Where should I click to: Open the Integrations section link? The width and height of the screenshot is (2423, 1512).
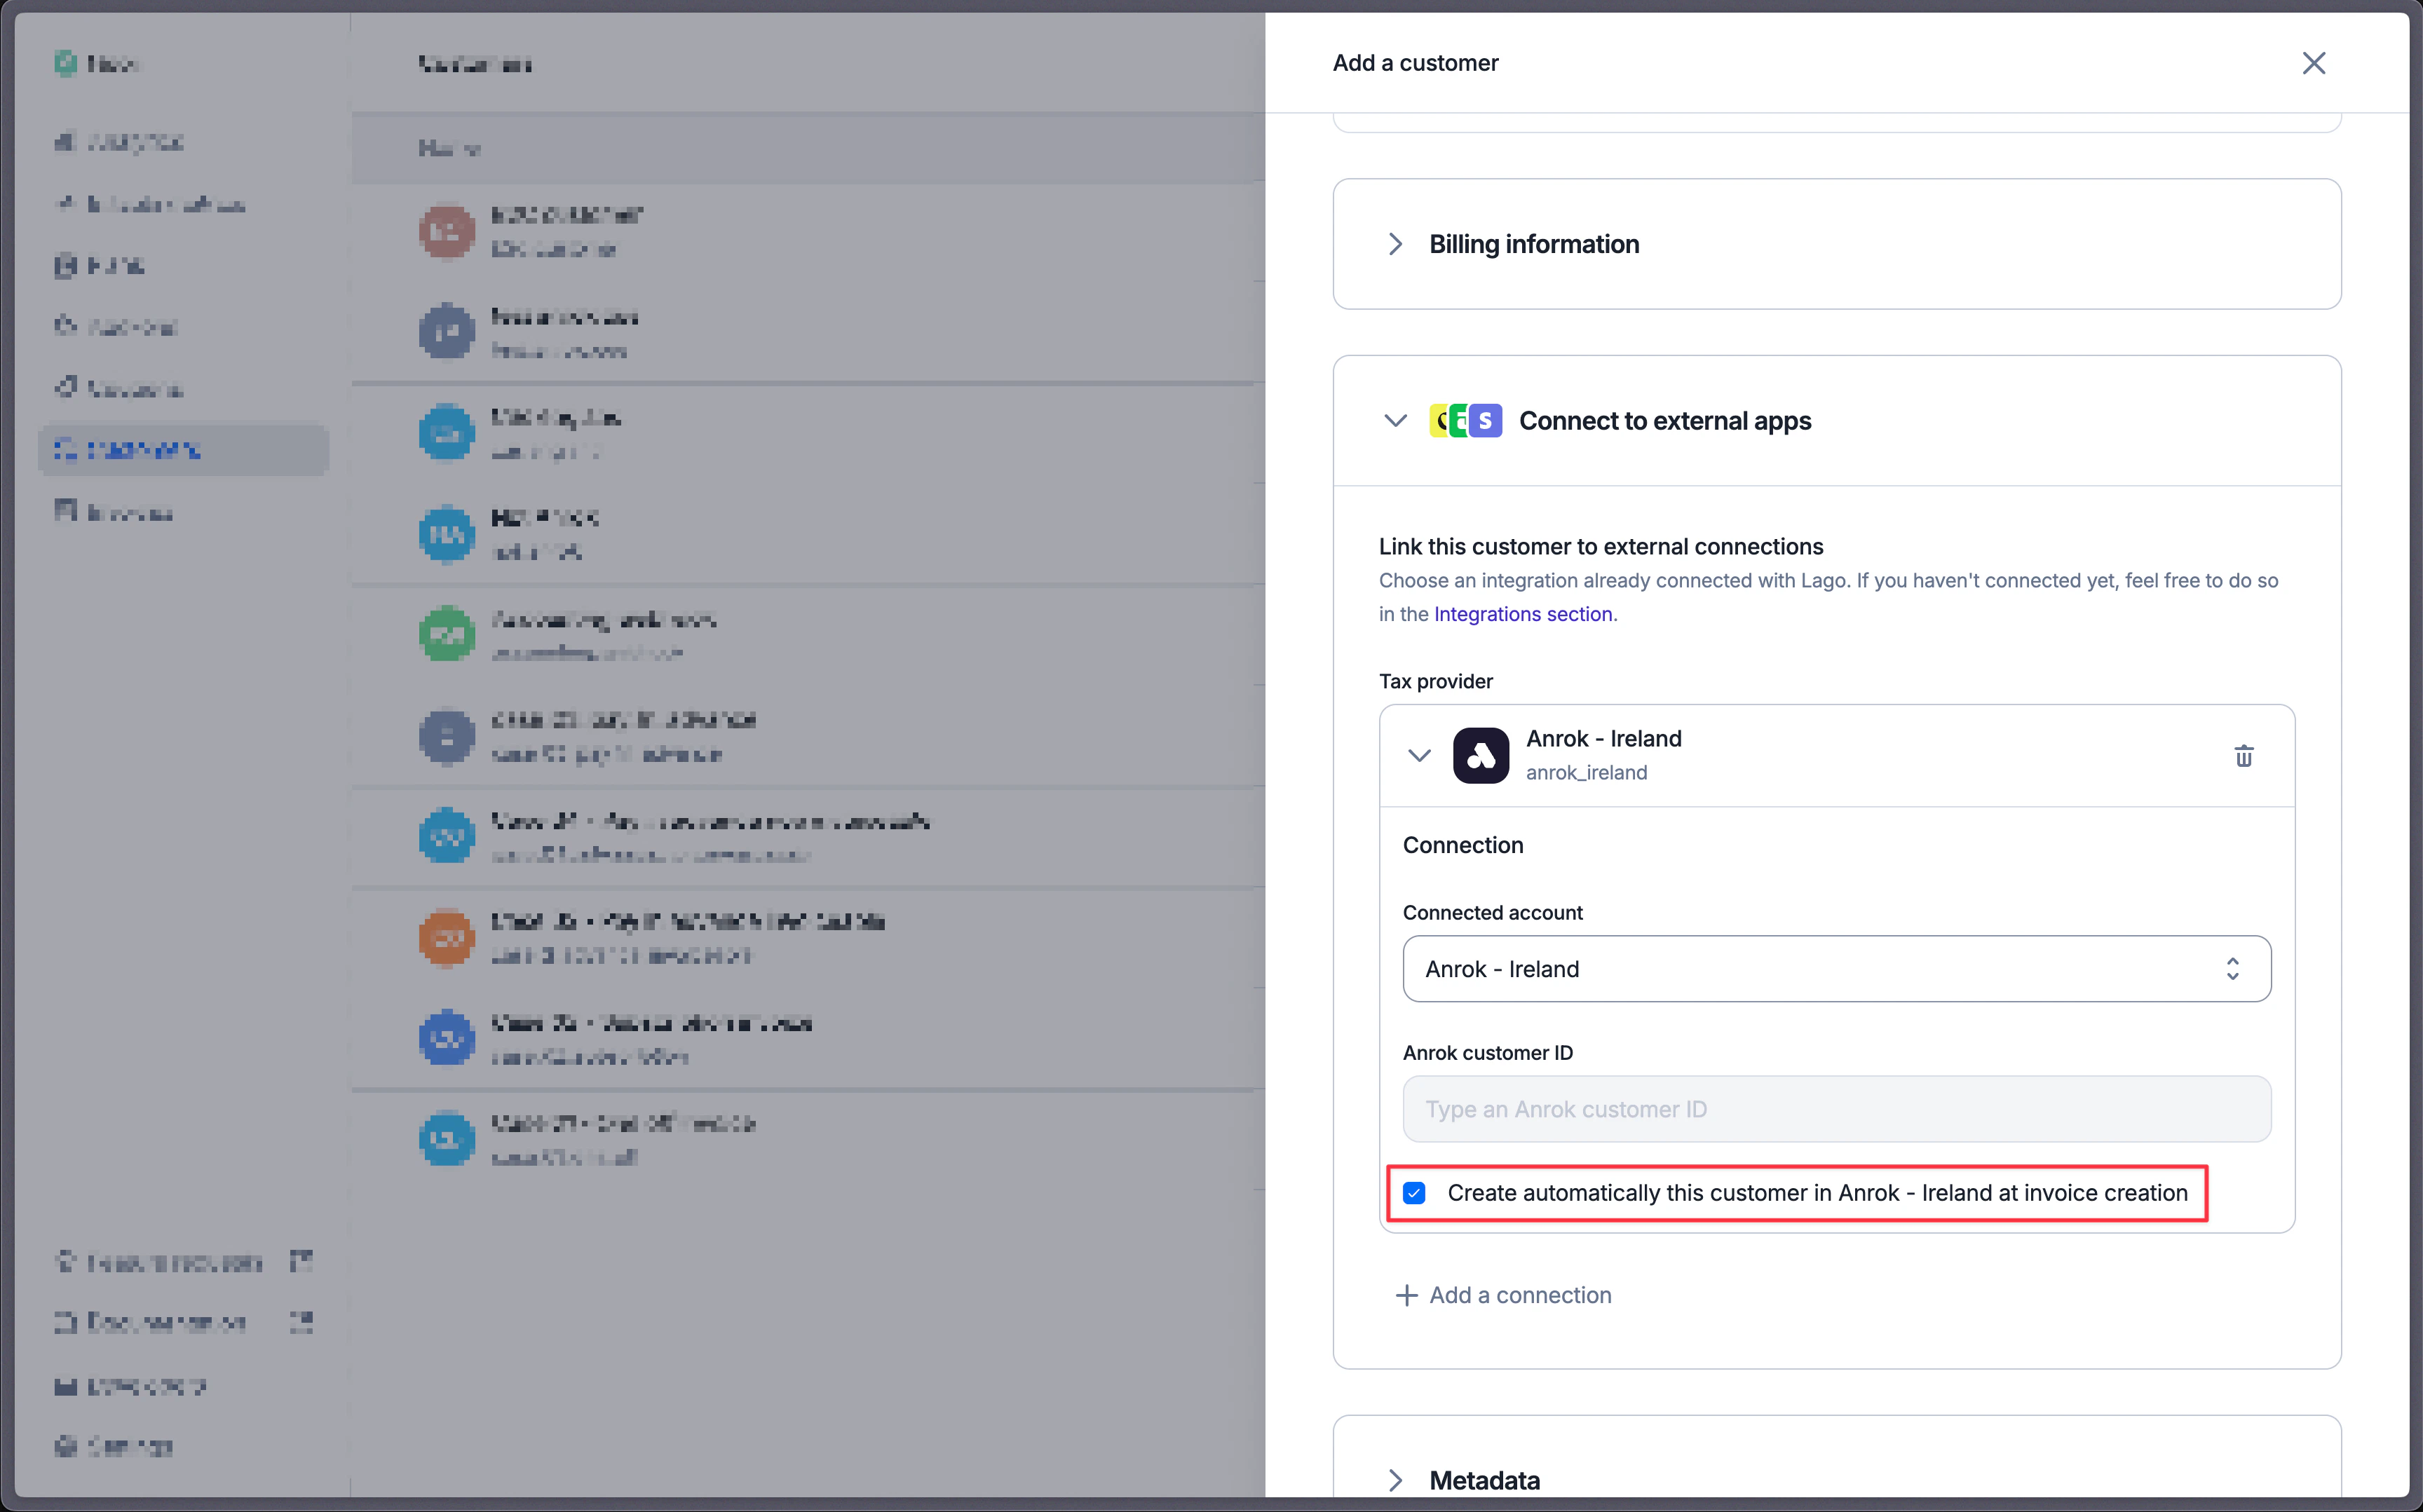1523,614
